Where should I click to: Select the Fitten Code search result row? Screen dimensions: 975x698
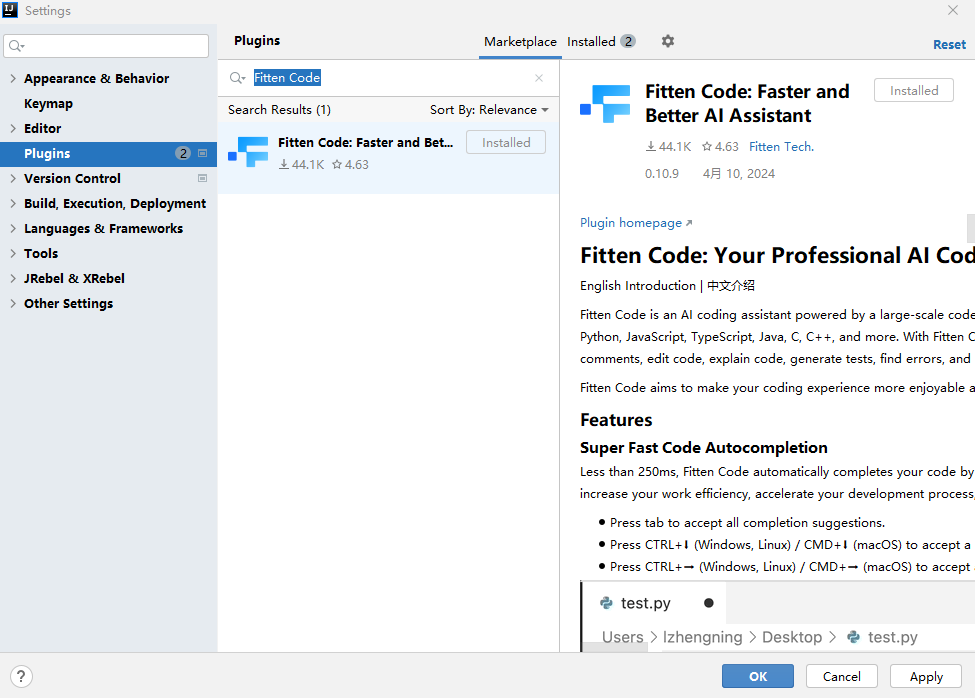[x=389, y=158]
